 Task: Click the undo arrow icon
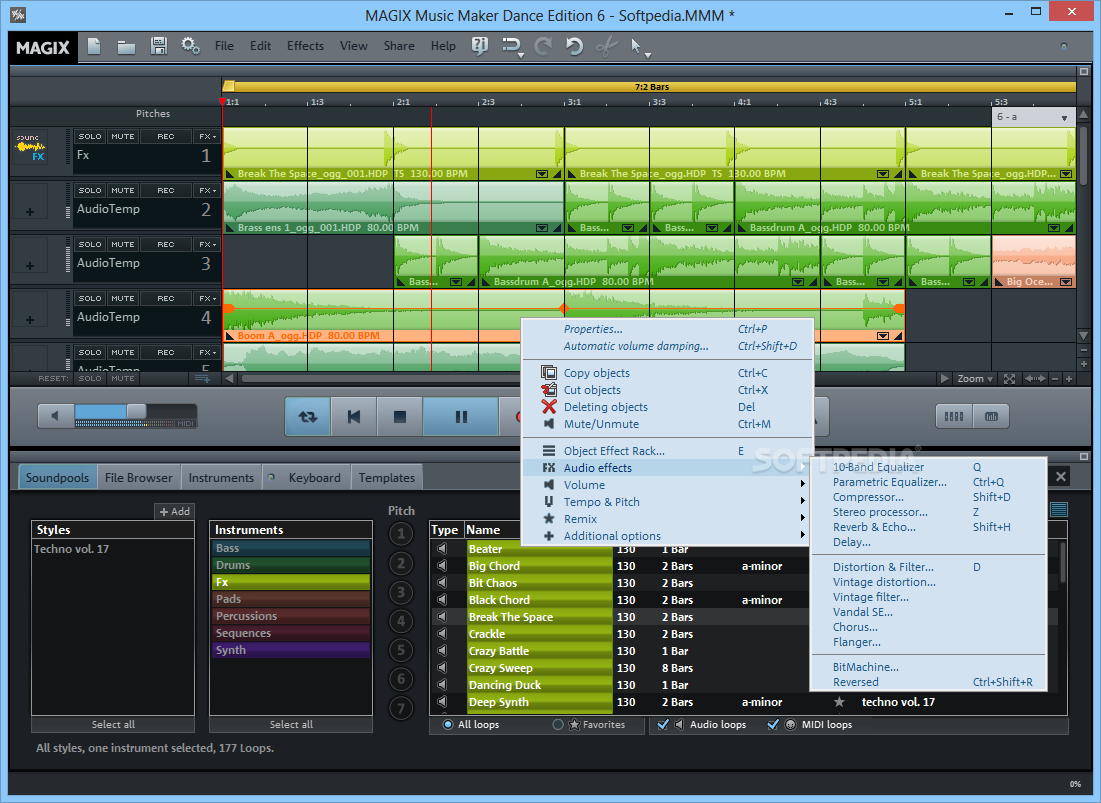[574, 46]
